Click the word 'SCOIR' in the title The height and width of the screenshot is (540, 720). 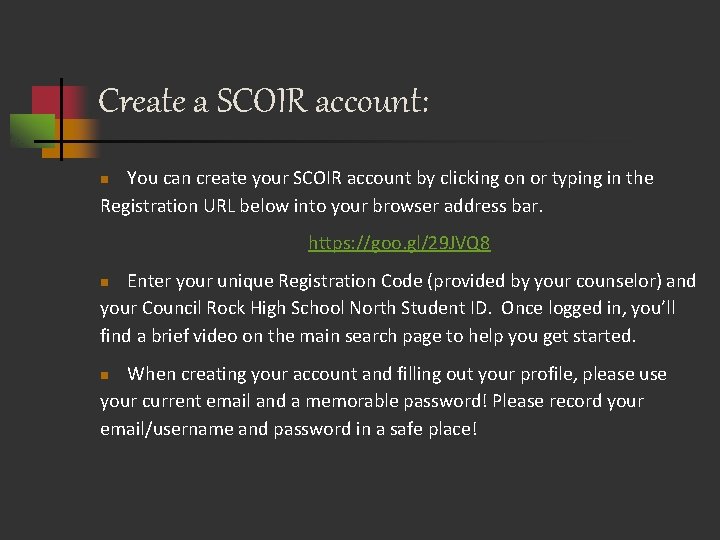261,100
